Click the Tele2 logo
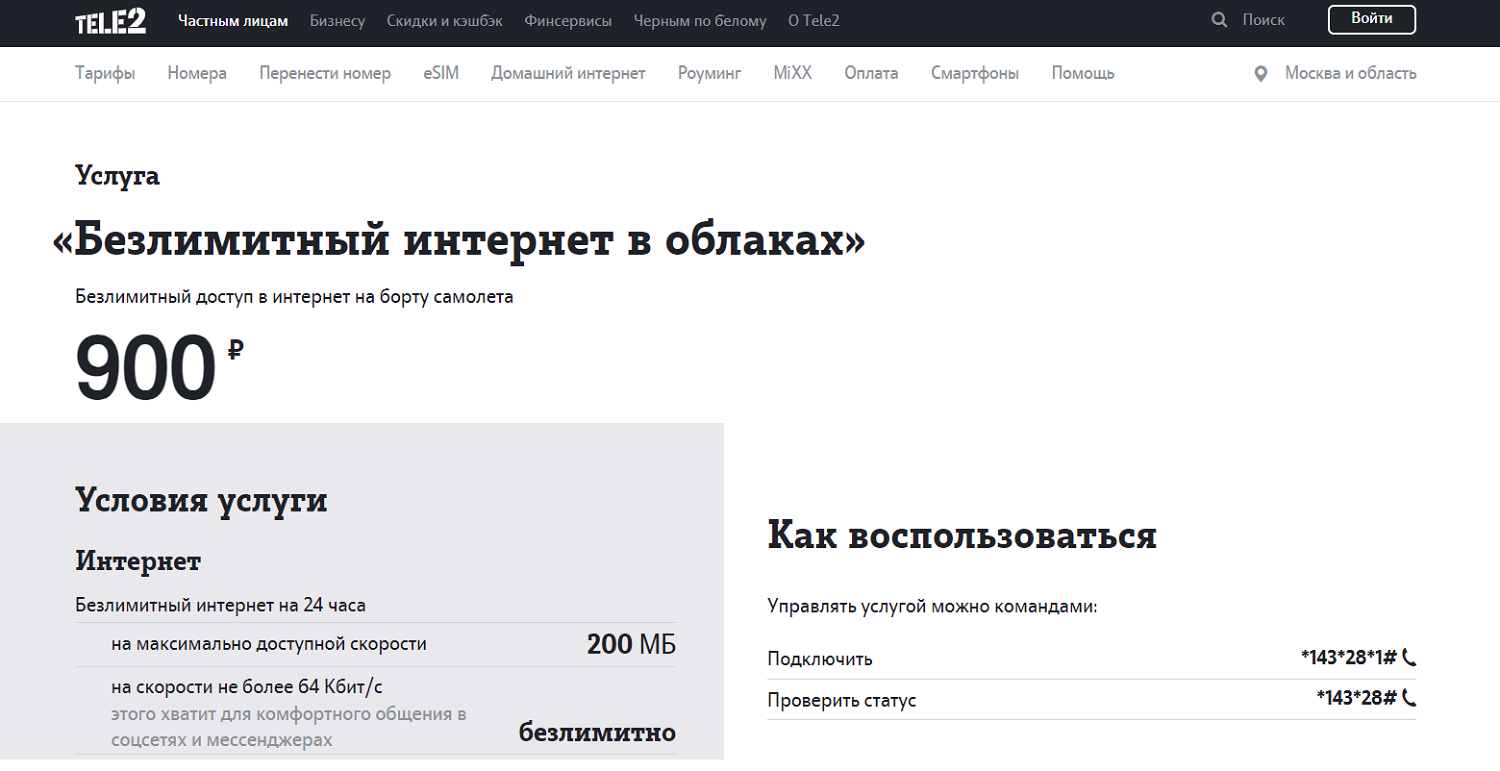Image resolution: width=1500 pixels, height=771 pixels. tap(111, 21)
